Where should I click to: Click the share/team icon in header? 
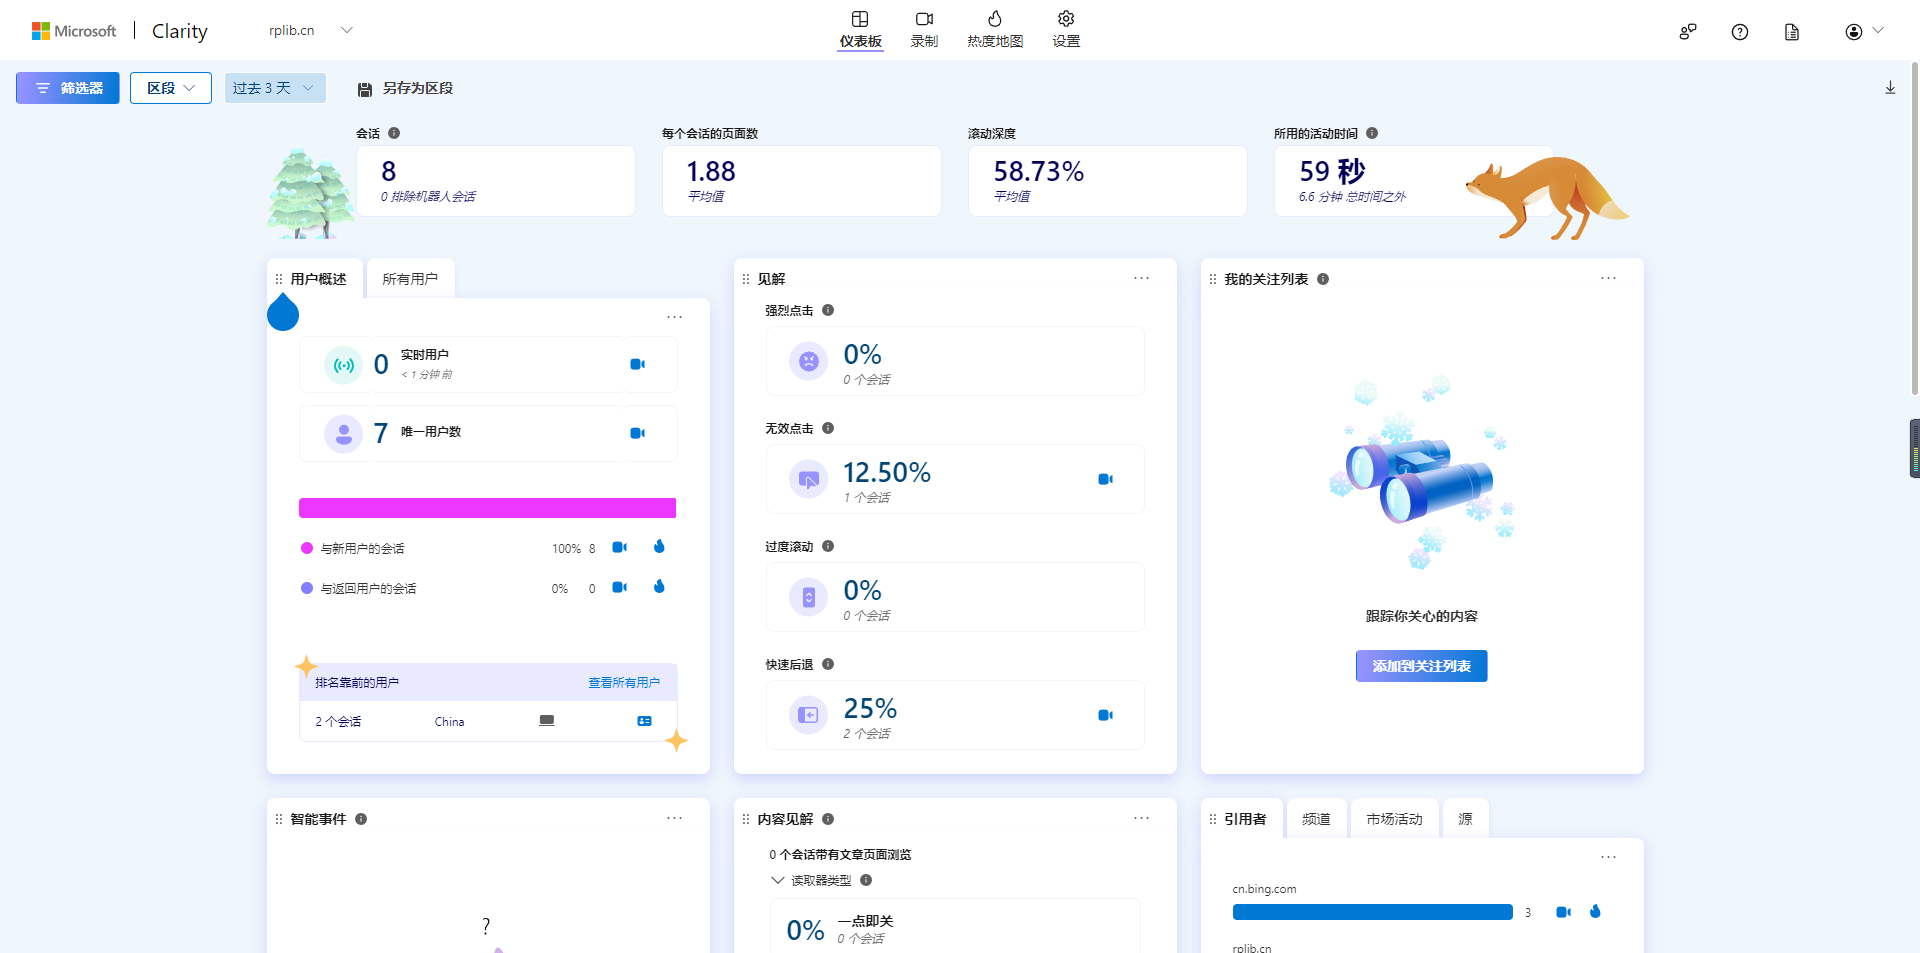1687,32
